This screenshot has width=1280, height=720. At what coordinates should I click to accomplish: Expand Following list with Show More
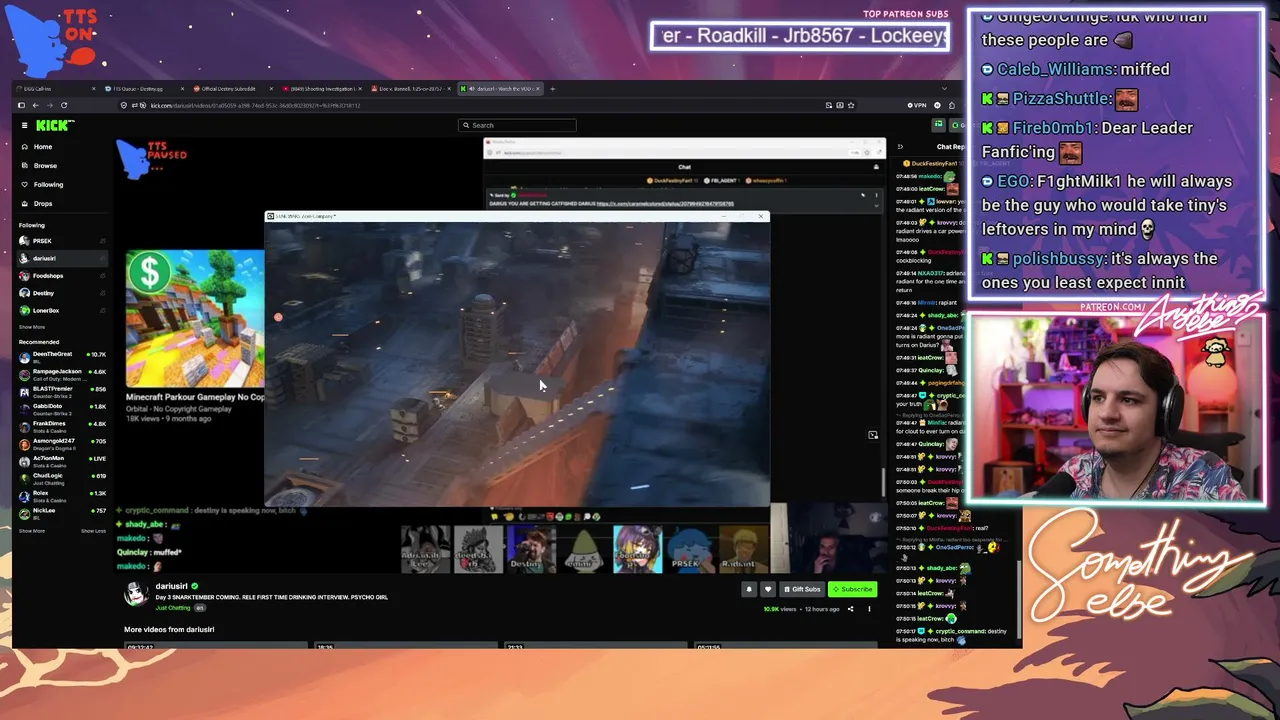point(31,327)
